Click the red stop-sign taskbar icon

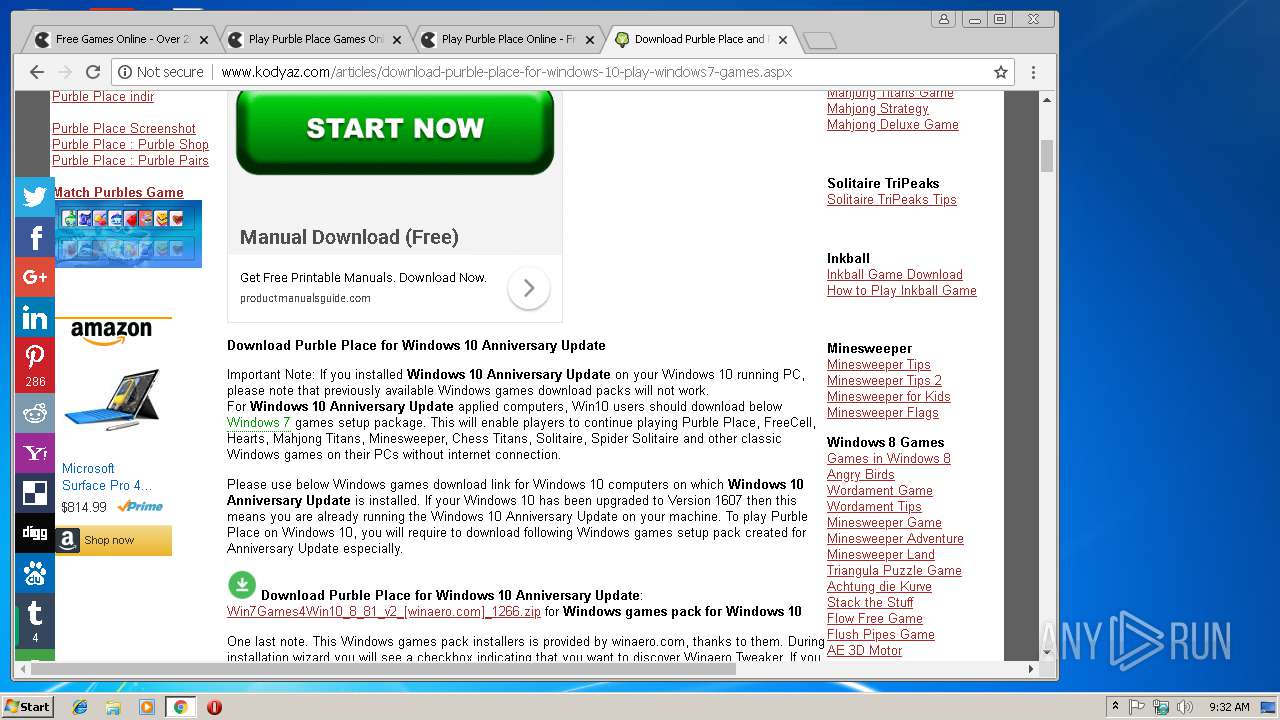pyautogui.click(x=214, y=707)
